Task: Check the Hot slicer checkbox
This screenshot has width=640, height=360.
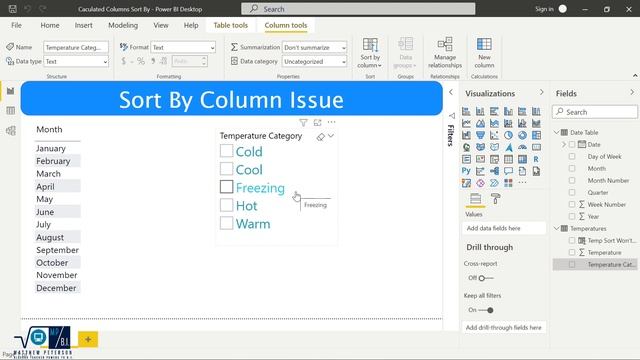Action: click(x=227, y=205)
